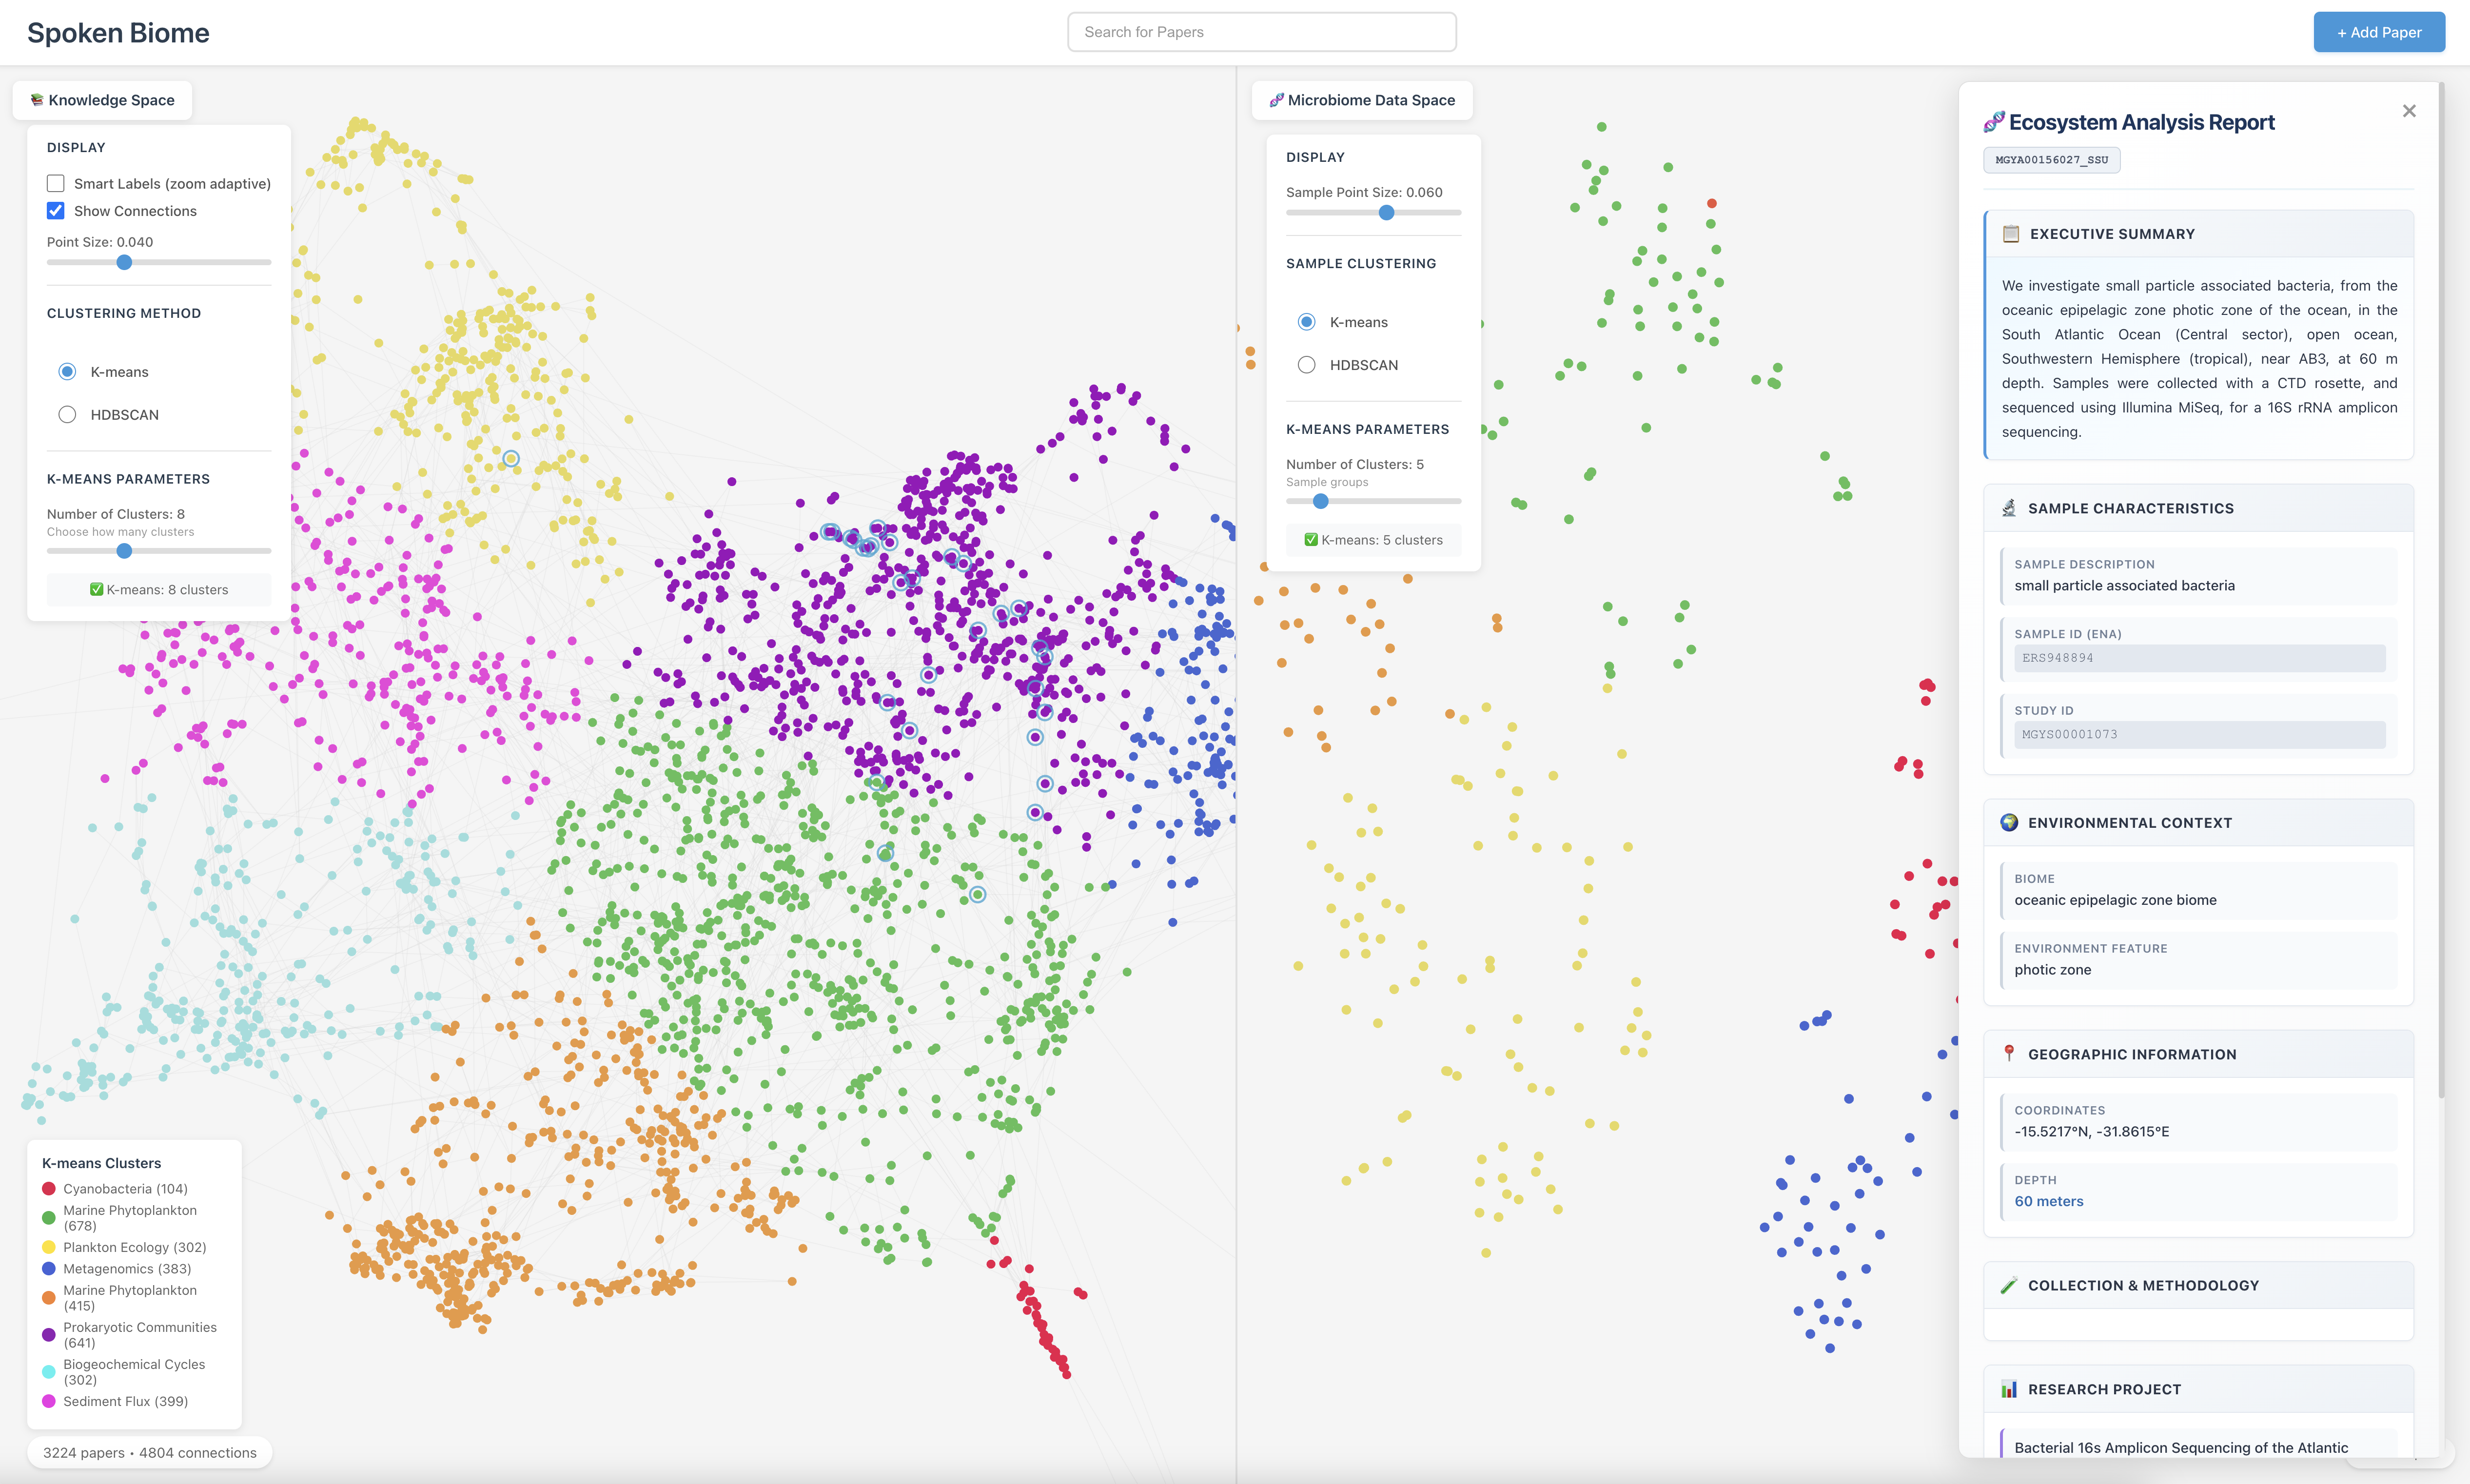Click the Sample Characteristics microscope icon
The height and width of the screenshot is (1484, 2470).
(x=2011, y=507)
